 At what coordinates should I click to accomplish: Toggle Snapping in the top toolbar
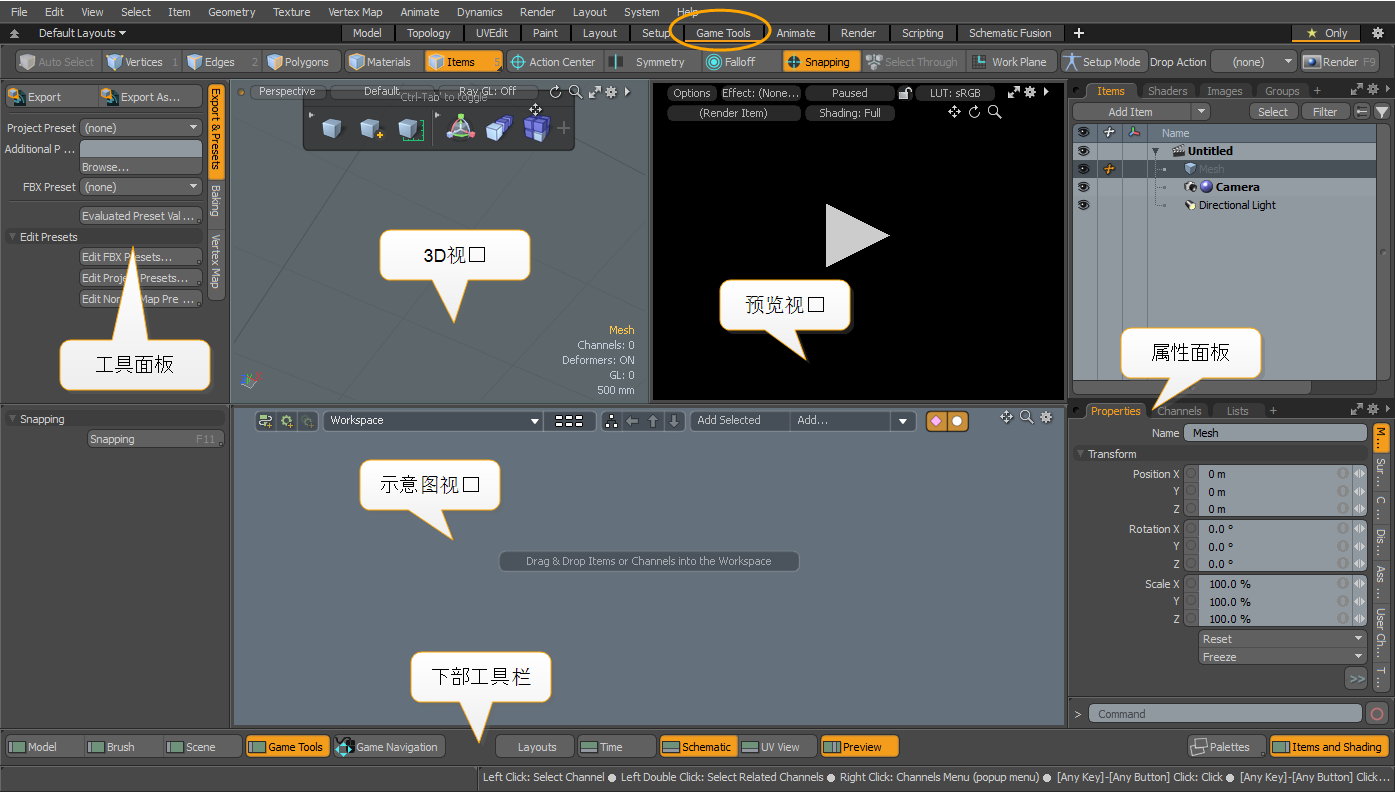(817, 62)
